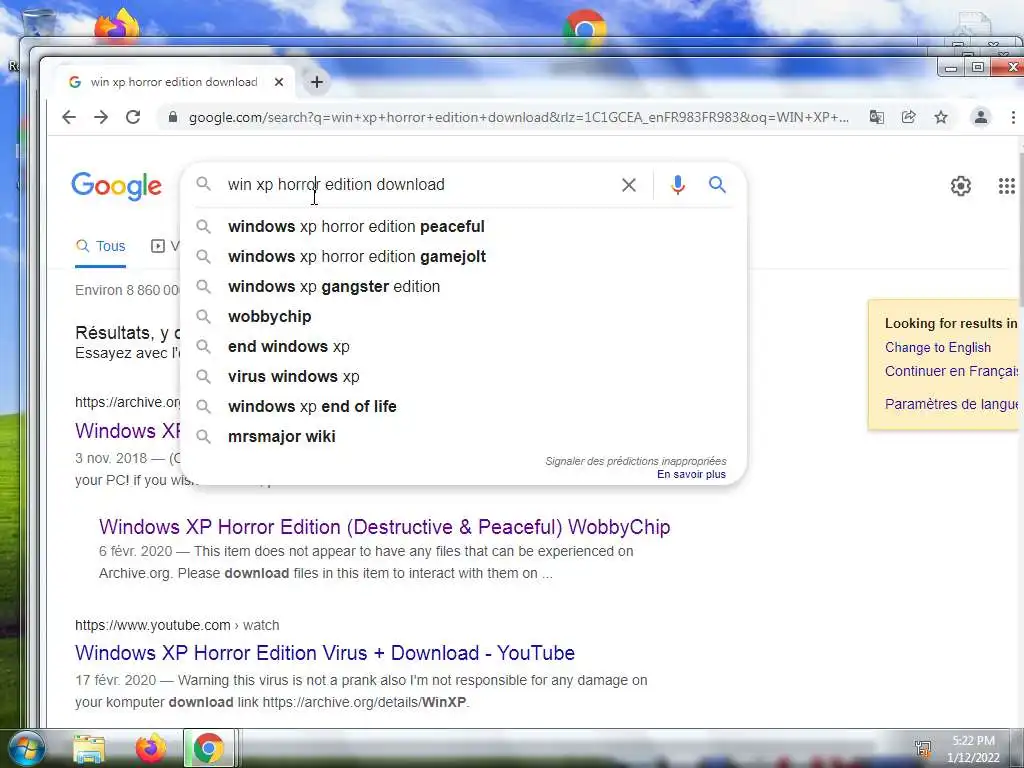This screenshot has height=768, width=1024.
Task: Open a new tab with the plus button
Action: pyautogui.click(x=317, y=82)
